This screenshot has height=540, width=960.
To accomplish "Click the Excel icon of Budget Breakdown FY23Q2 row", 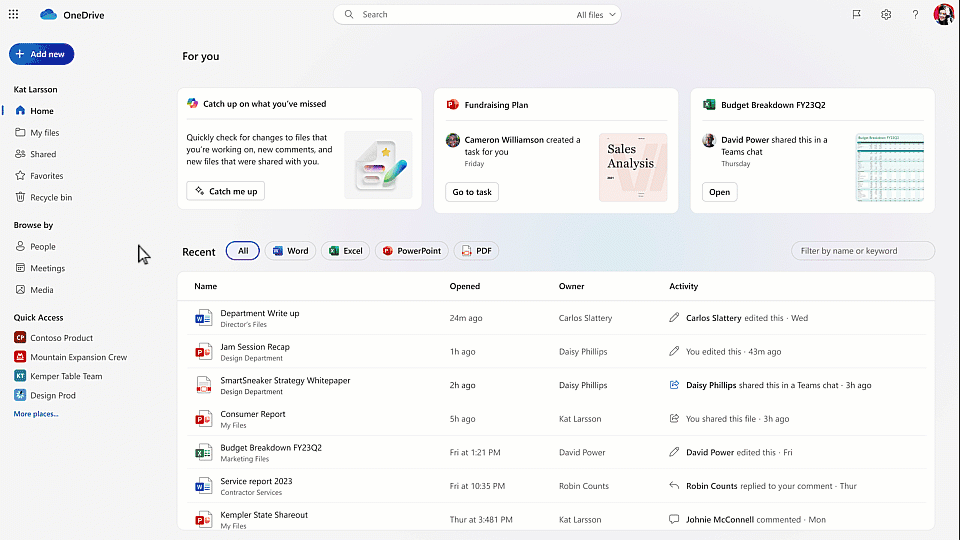I will point(203,452).
